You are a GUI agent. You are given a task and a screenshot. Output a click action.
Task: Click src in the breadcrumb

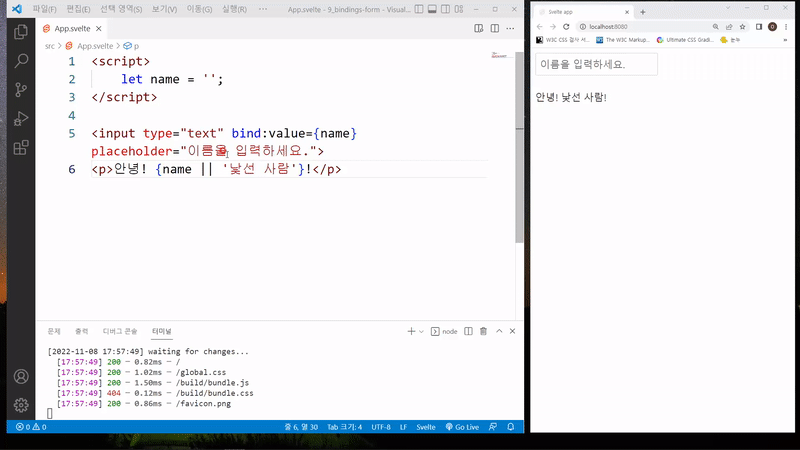coord(49,46)
